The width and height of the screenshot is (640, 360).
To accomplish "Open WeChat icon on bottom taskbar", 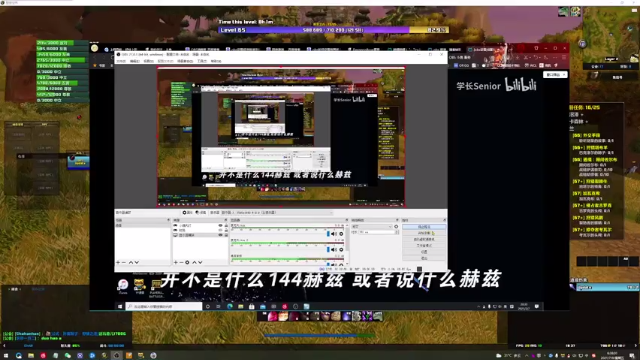I will [x=68, y=356].
